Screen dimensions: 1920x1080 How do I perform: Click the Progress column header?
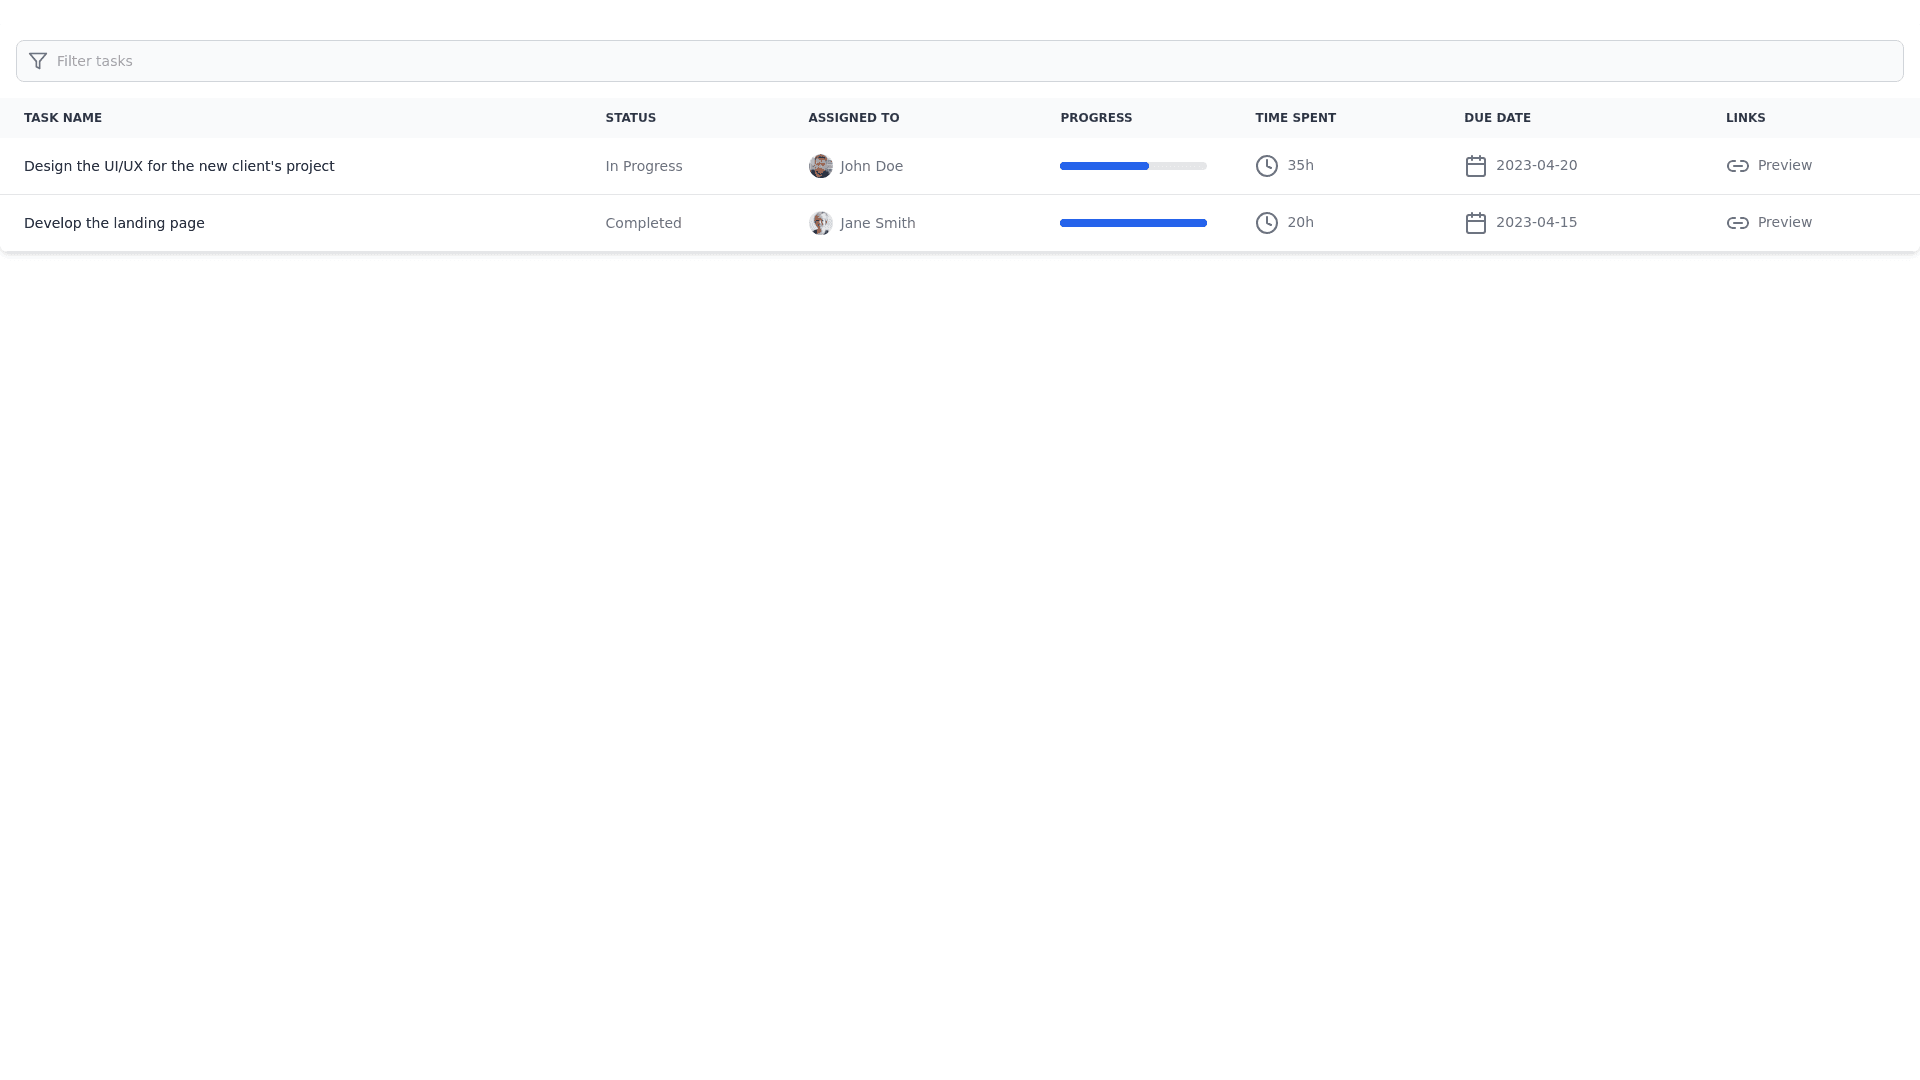[1096, 118]
